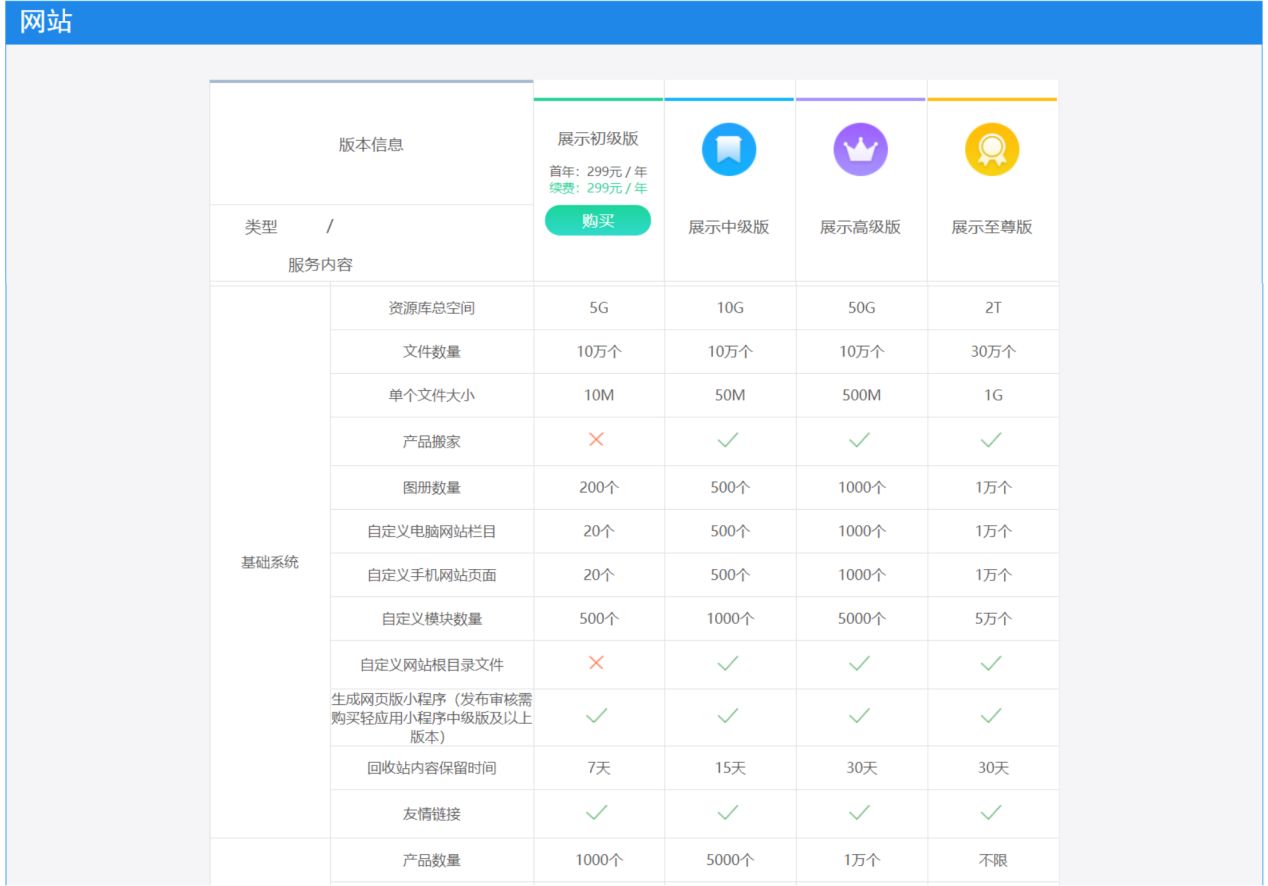This screenshot has width=1268, height=886.
Task: Toggle the 自定义网站根目录文件 checkmark under 展示中级版
Action: point(729,663)
